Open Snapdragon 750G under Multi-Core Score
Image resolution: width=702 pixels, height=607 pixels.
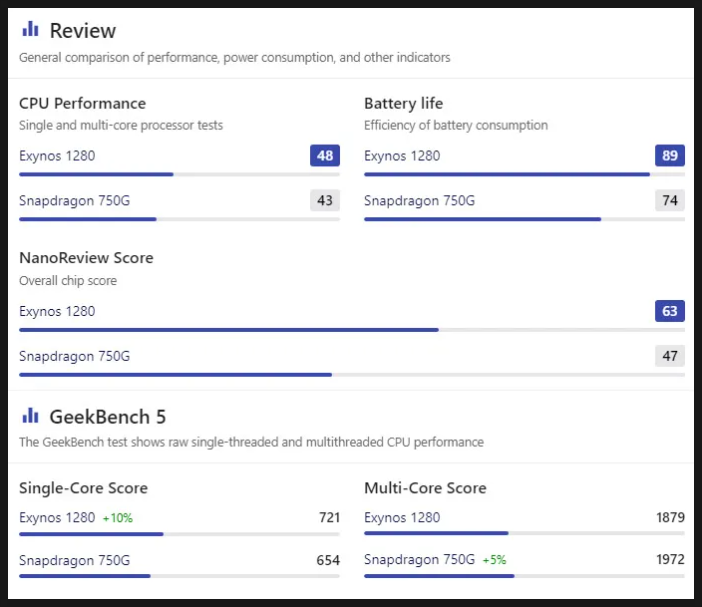coord(419,560)
